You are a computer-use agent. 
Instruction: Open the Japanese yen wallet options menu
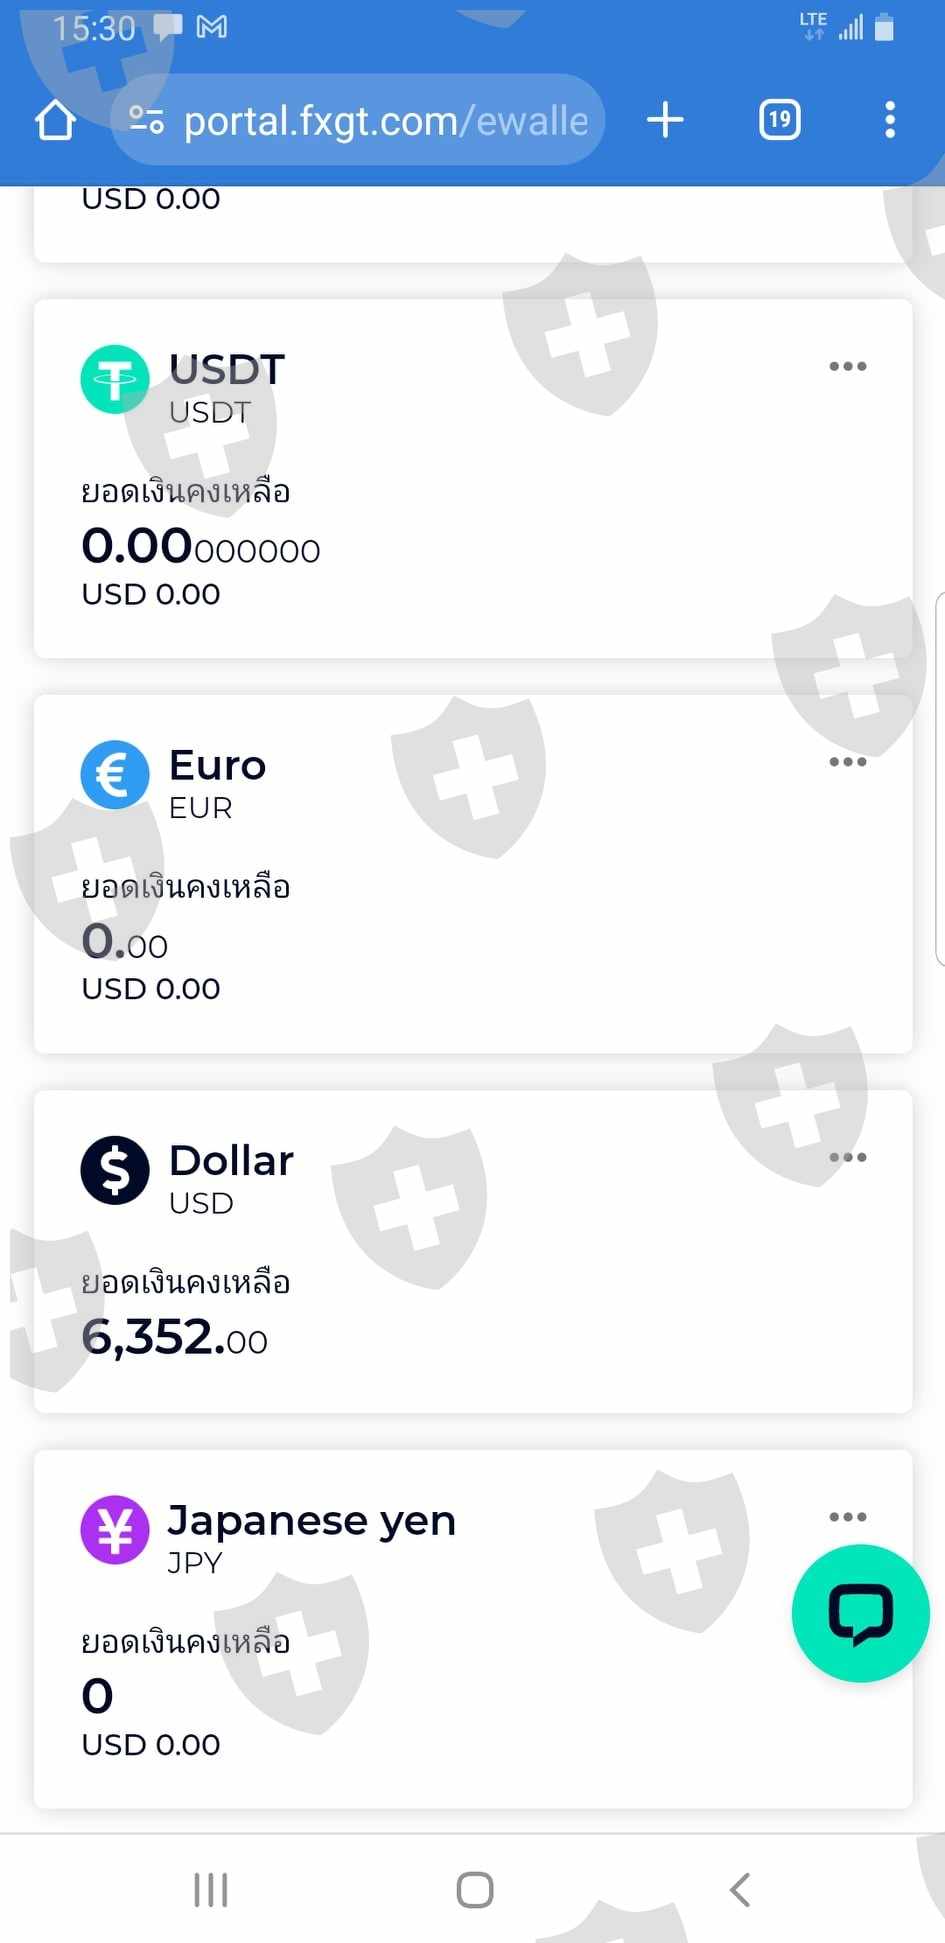(847, 1517)
